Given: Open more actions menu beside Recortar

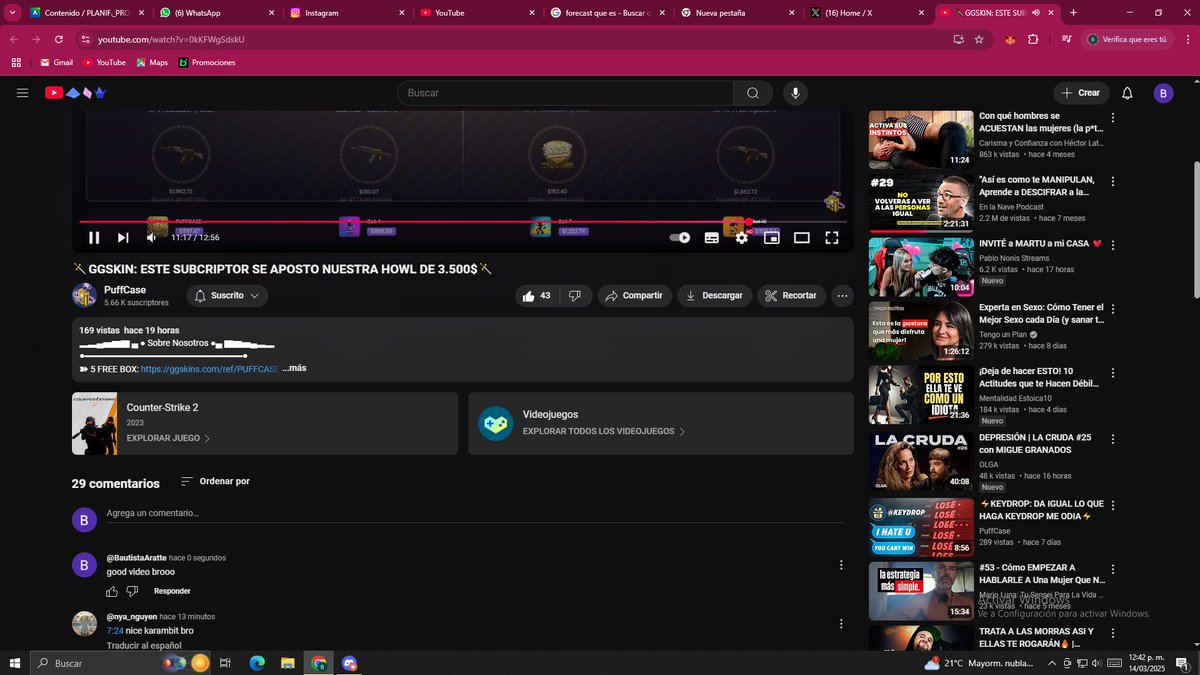Looking at the screenshot, I should [842, 296].
